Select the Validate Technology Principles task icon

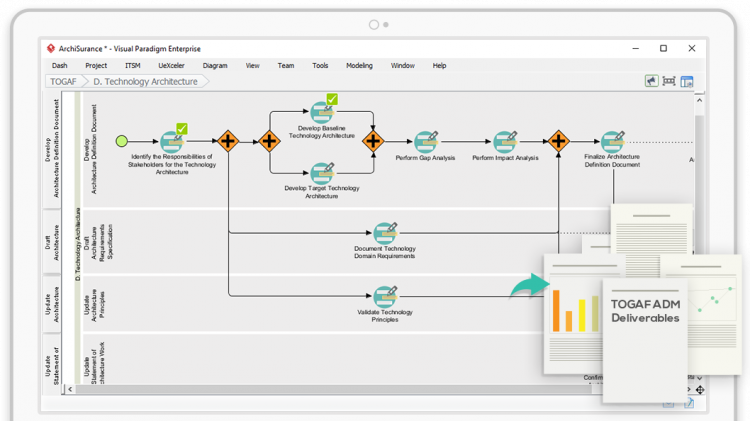point(385,296)
